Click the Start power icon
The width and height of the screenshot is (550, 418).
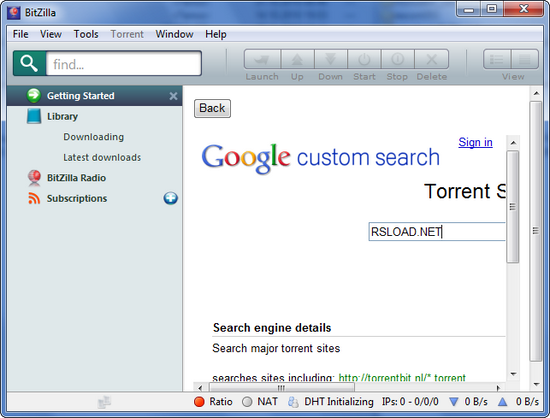[364, 59]
